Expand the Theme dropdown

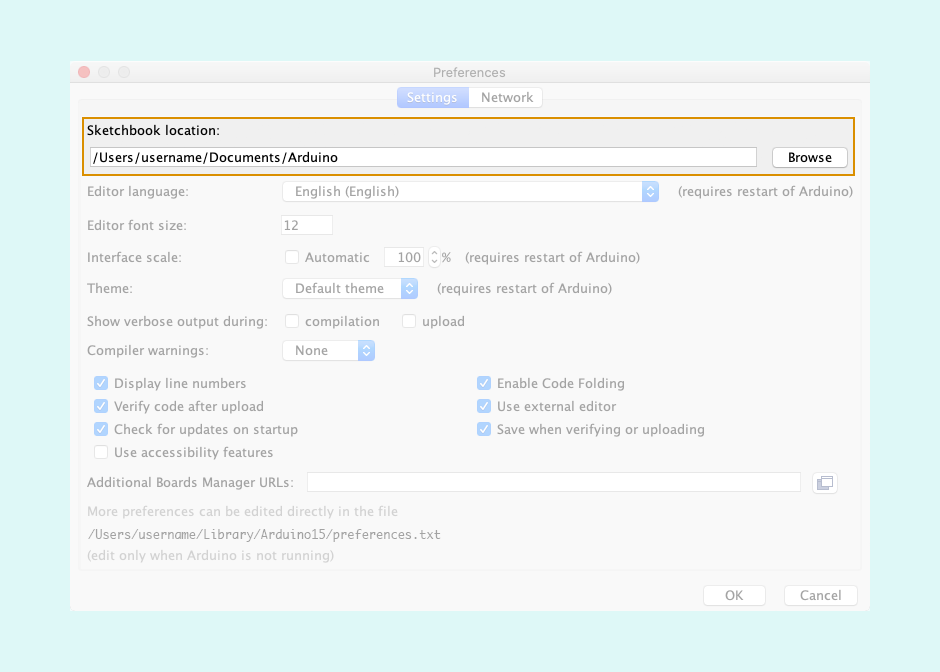pyautogui.click(x=349, y=288)
